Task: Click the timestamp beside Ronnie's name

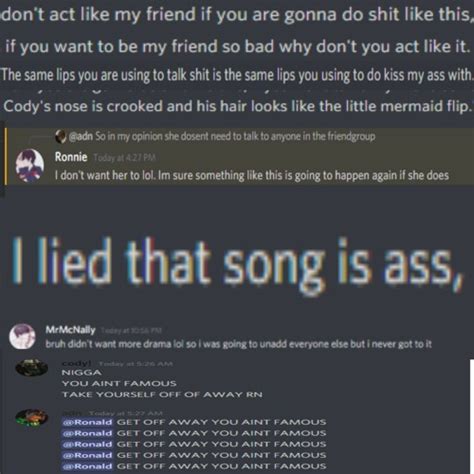Action: (x=124, y=157)
